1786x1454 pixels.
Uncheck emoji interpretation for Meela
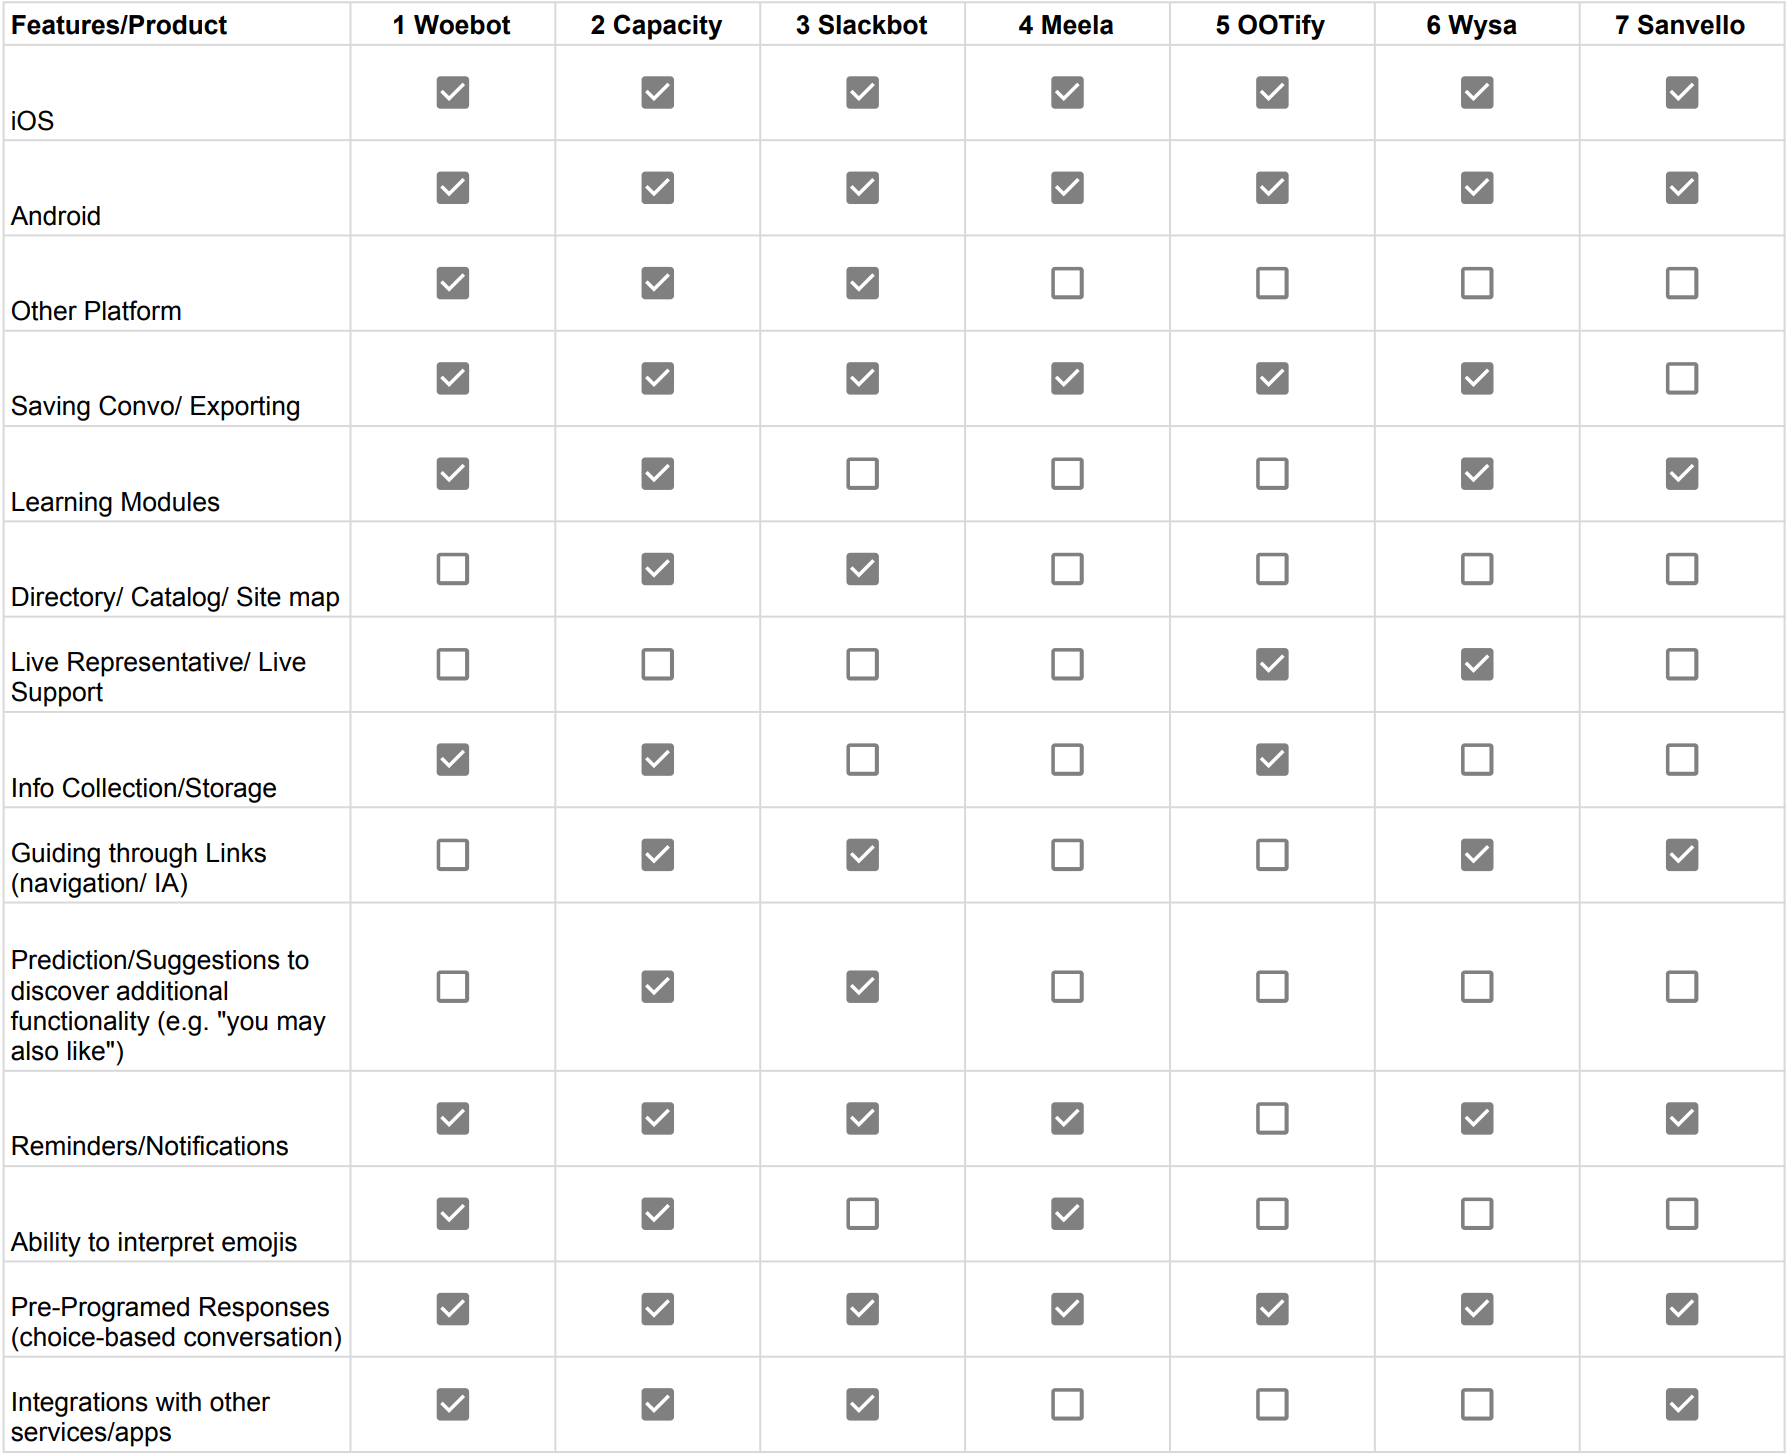coord(1067,1214)
